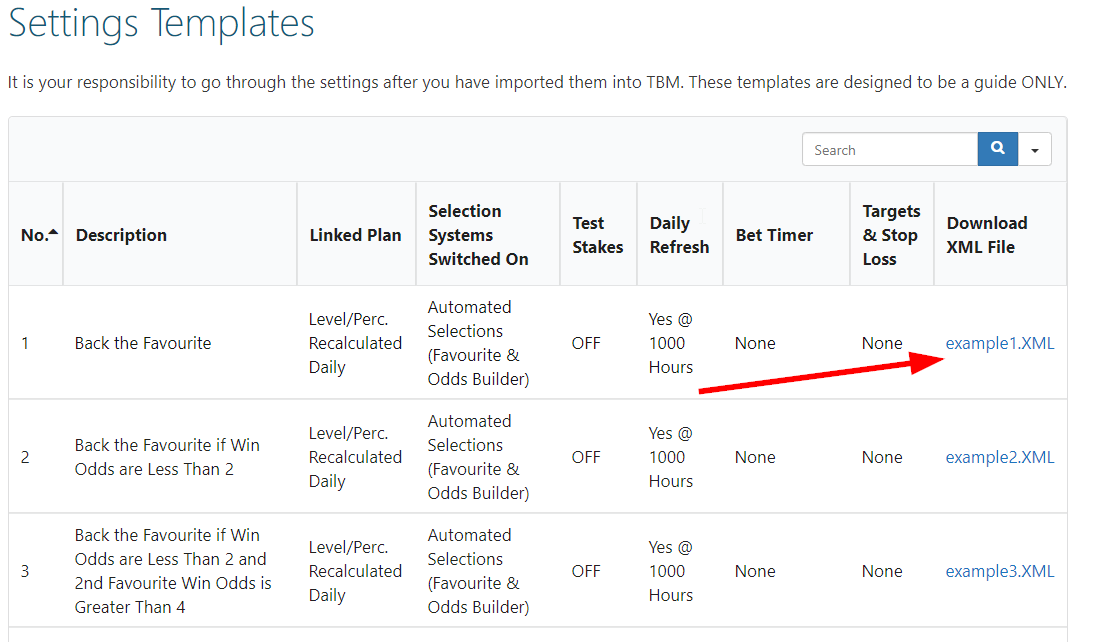Click the blue magnifying glass search button
The width and height of the screenshot is (1094, 642).
coord(997,148)
